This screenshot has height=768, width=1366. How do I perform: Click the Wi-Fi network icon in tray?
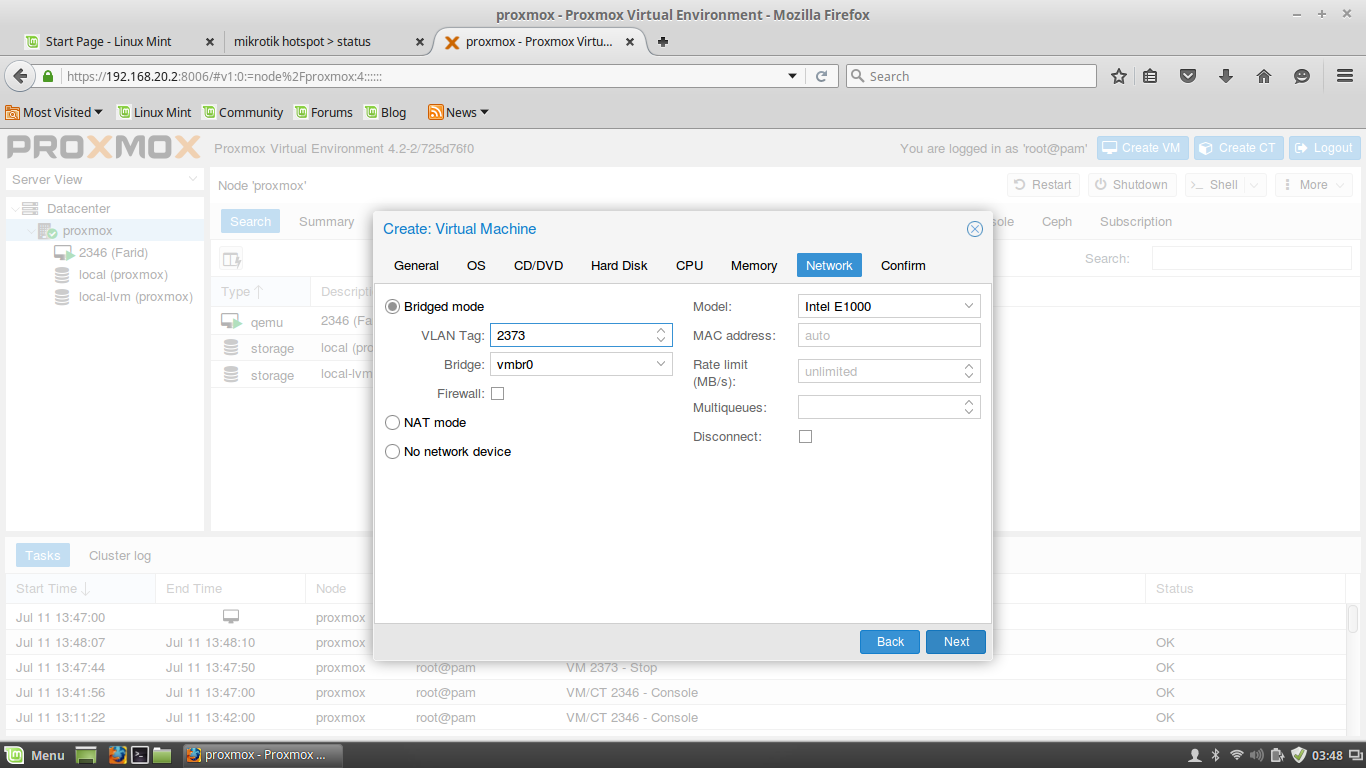coord(1237,755)
